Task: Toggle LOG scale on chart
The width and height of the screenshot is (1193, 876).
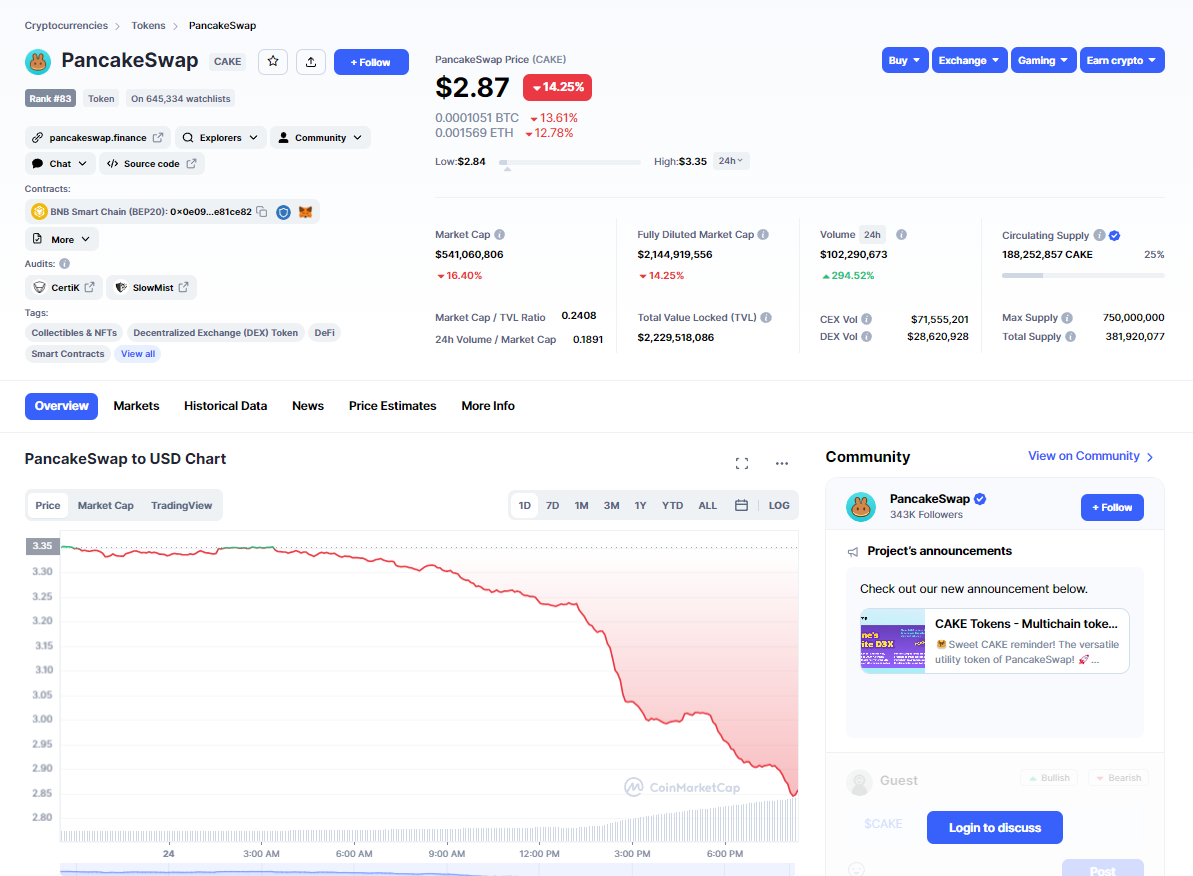Action: point(779,506)
